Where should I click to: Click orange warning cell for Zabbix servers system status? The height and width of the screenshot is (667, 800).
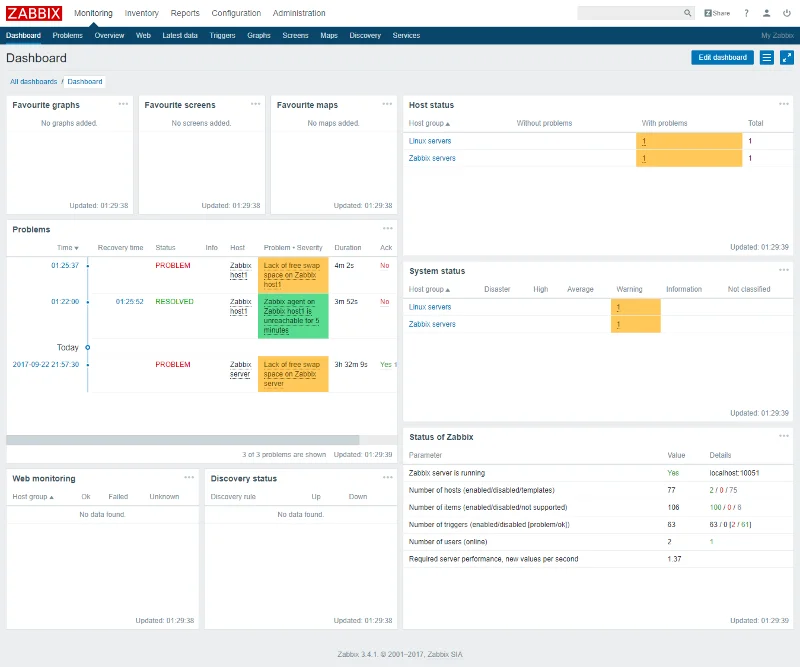tap(636, 325)
